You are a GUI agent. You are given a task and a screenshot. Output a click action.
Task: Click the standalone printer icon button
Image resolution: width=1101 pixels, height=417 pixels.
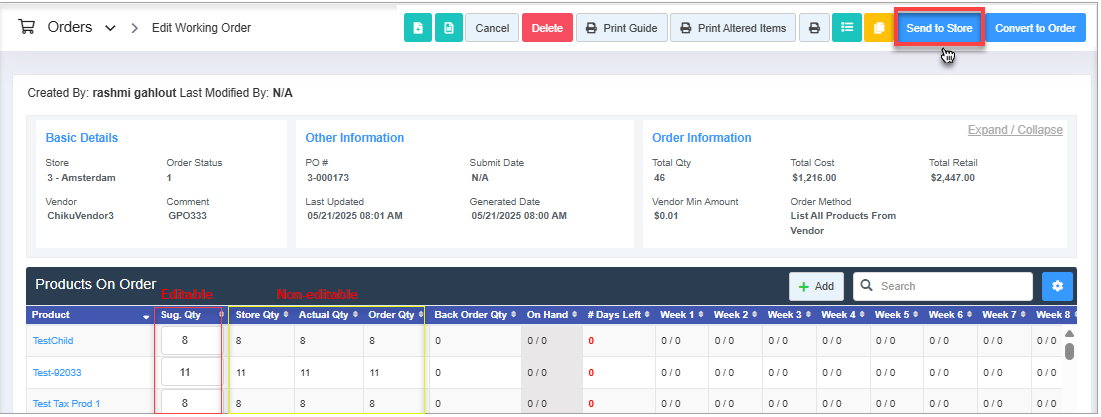click(x=815, y=28)
